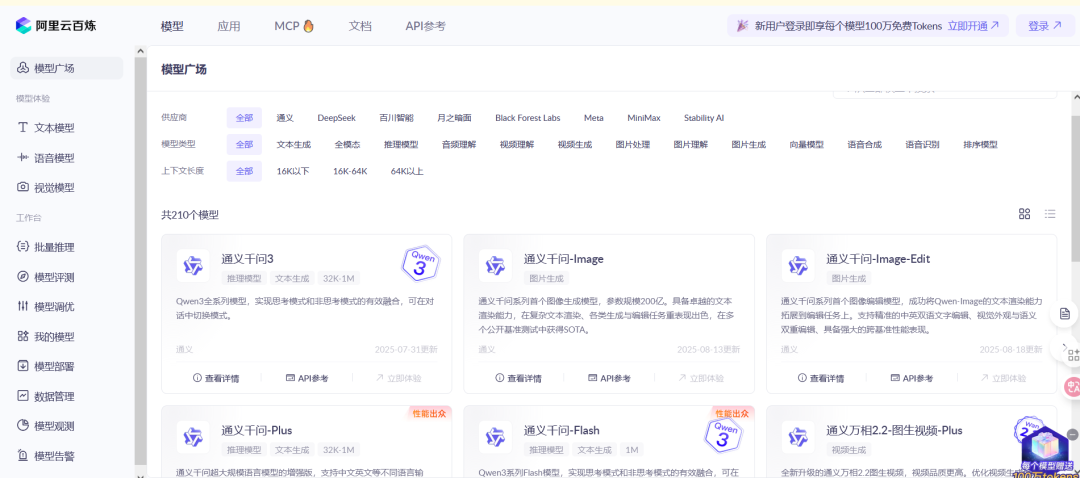The height and width of the screenshot is (478, 1080).
Task: Filter supplier by Stability AI
Action: tap(704, 118)
